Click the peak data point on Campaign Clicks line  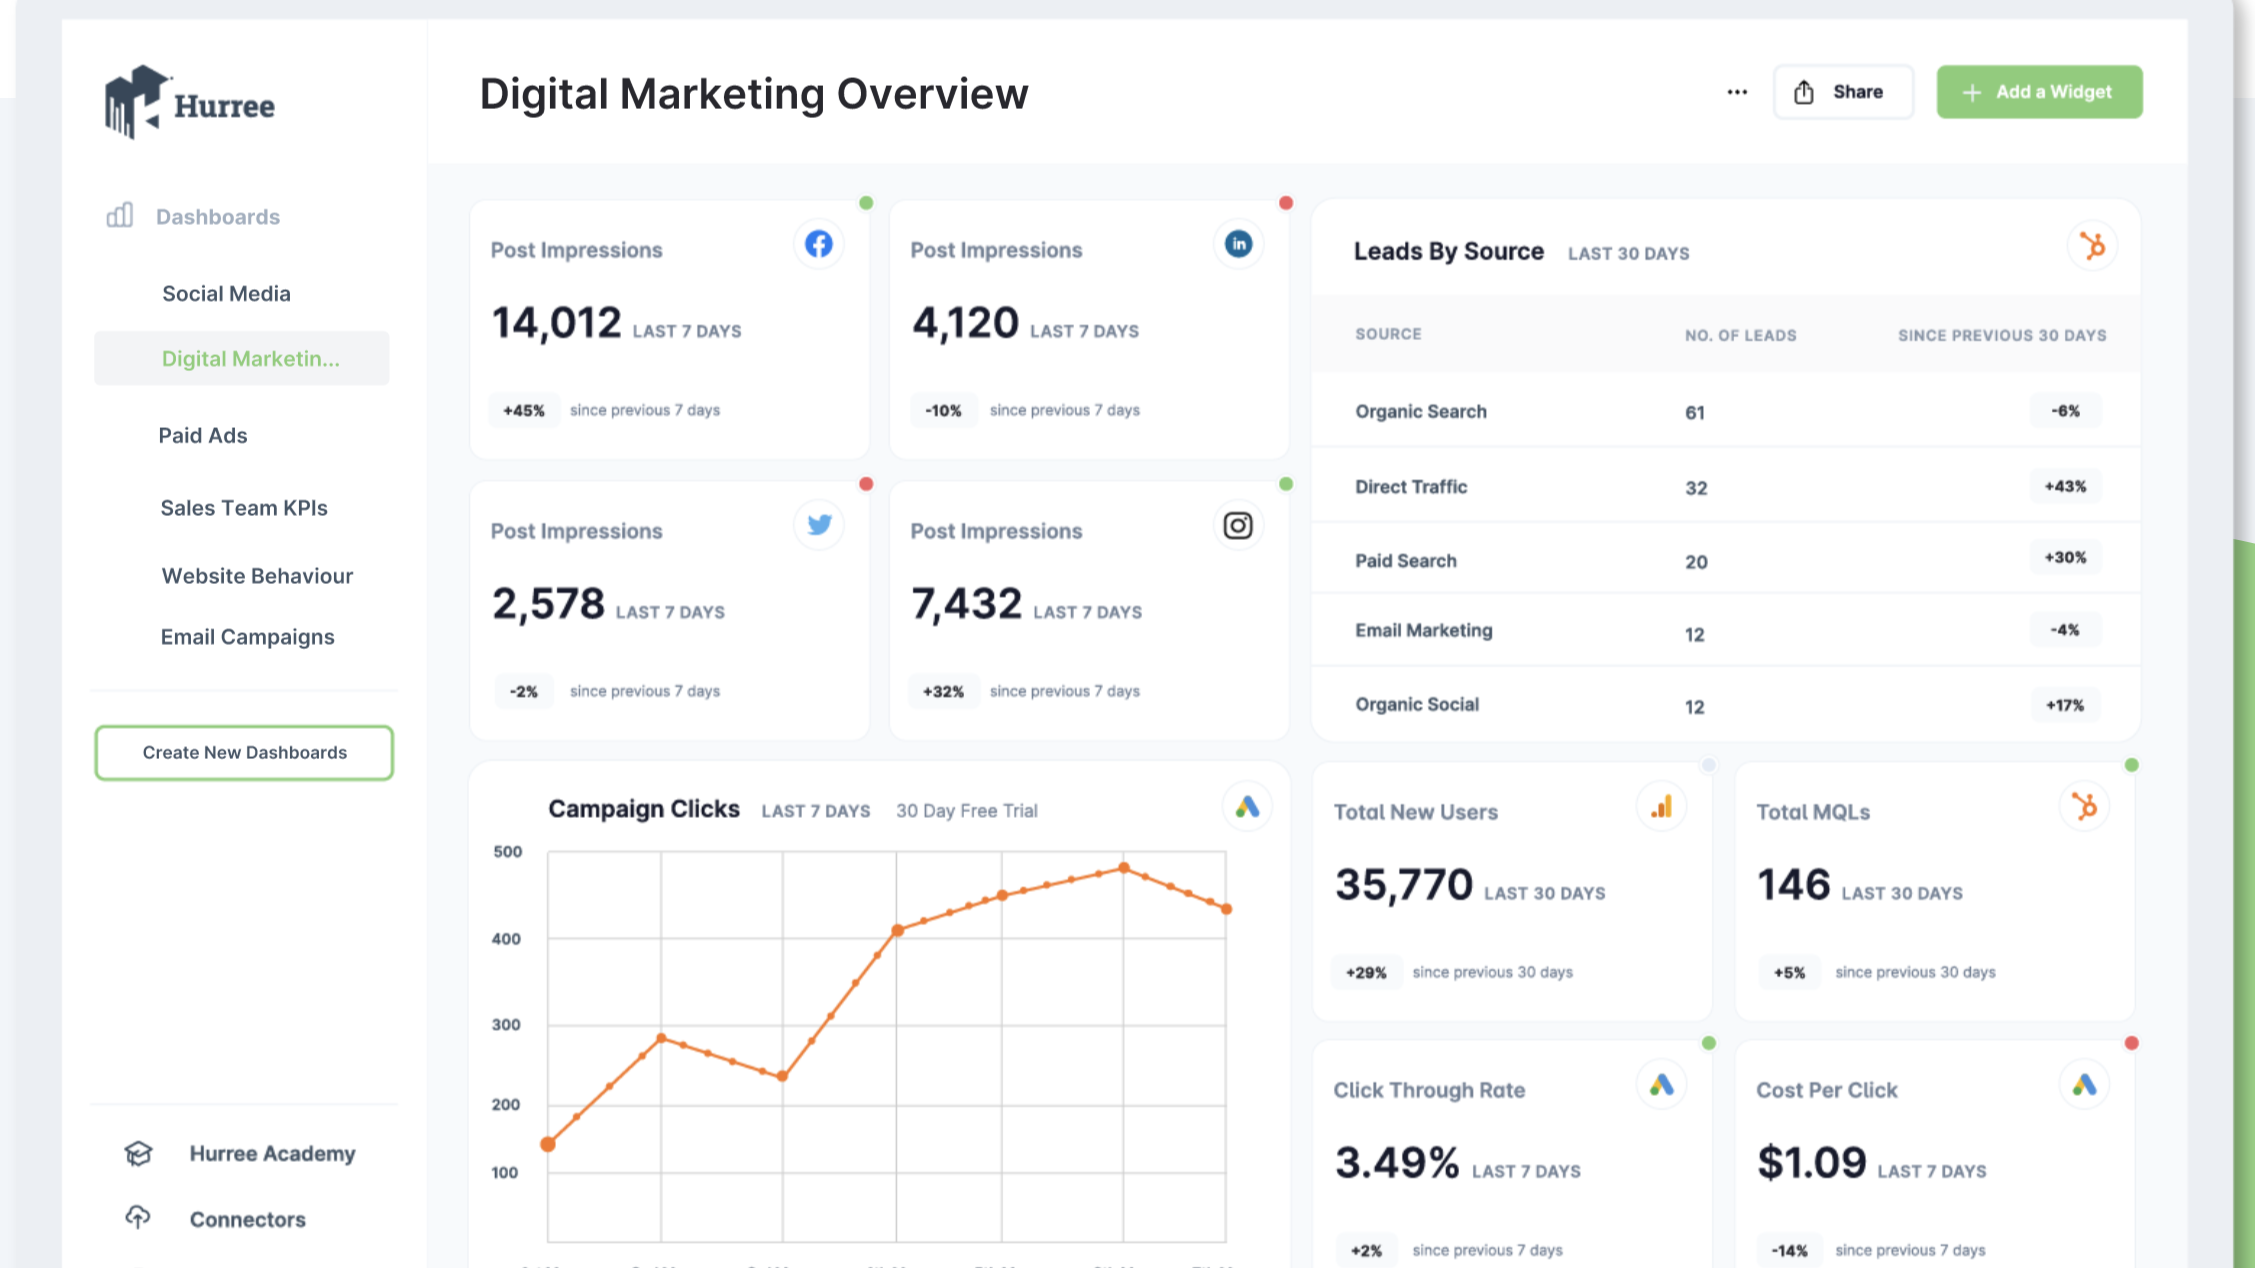tap(1124, 868)
